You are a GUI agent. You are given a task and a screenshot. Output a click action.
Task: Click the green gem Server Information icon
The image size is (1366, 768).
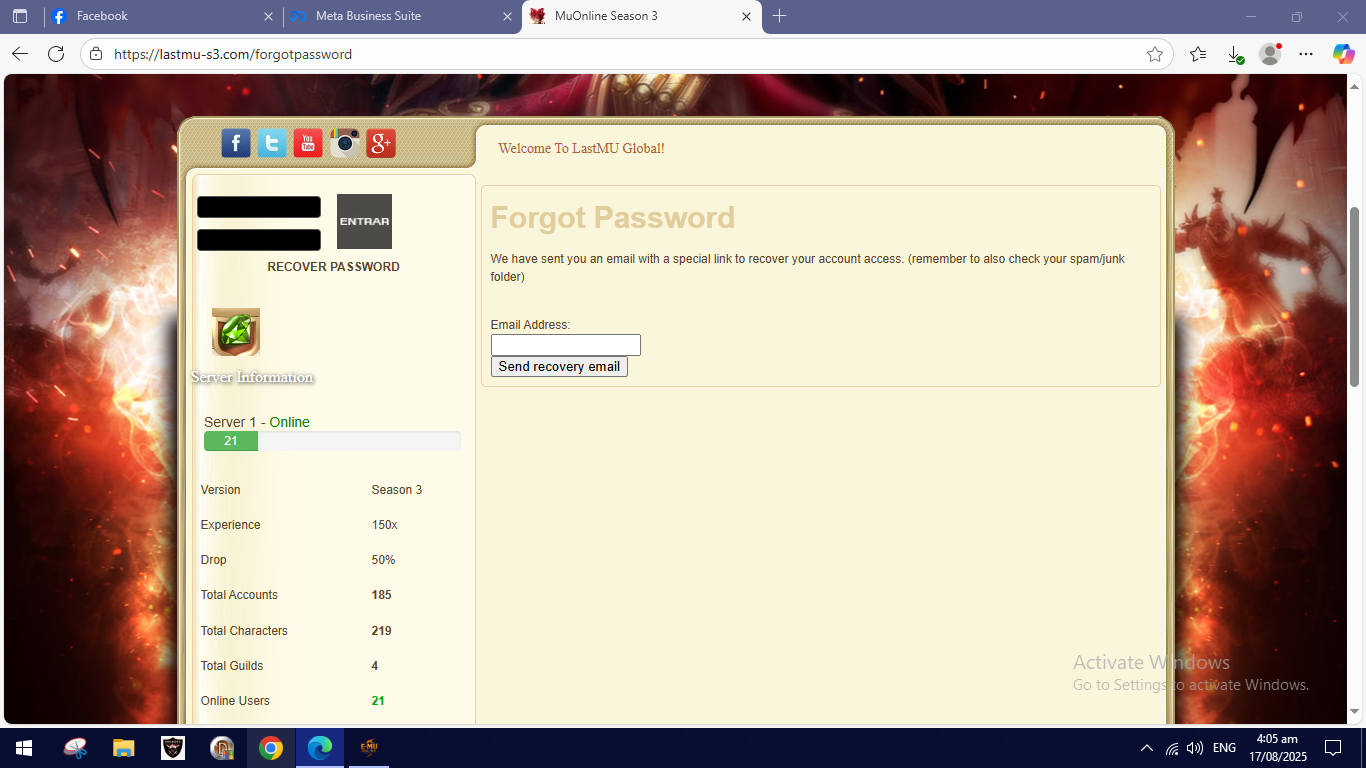pos(236,332)
